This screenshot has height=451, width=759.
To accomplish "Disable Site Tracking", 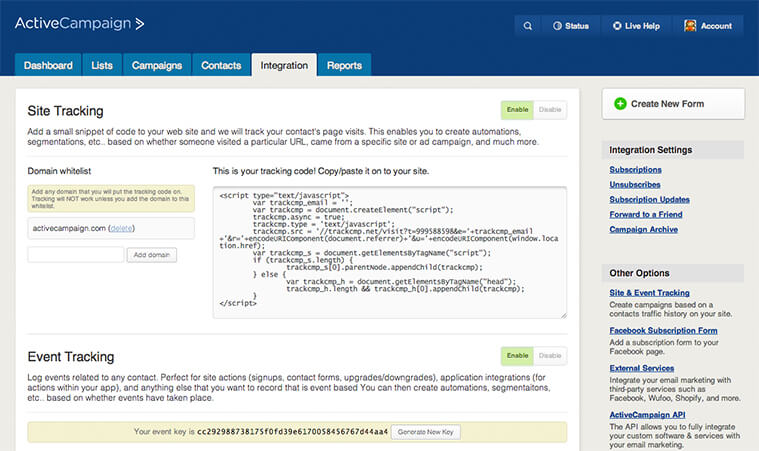I will [550, 110].
